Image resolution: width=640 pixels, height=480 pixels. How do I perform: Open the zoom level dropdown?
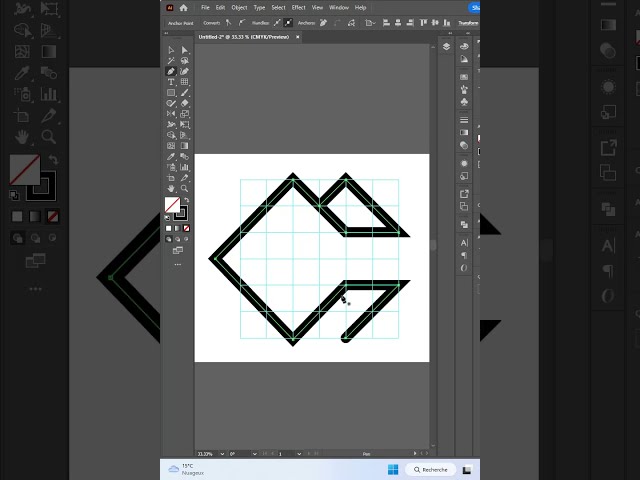[222, 454]
